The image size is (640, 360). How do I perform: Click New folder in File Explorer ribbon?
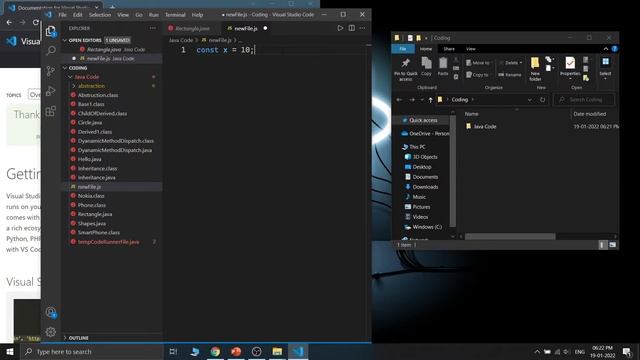click(x=535, y=69)
